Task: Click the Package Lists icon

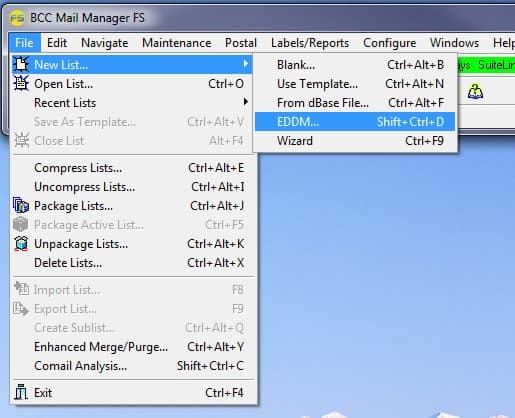Action: (21, 206)
